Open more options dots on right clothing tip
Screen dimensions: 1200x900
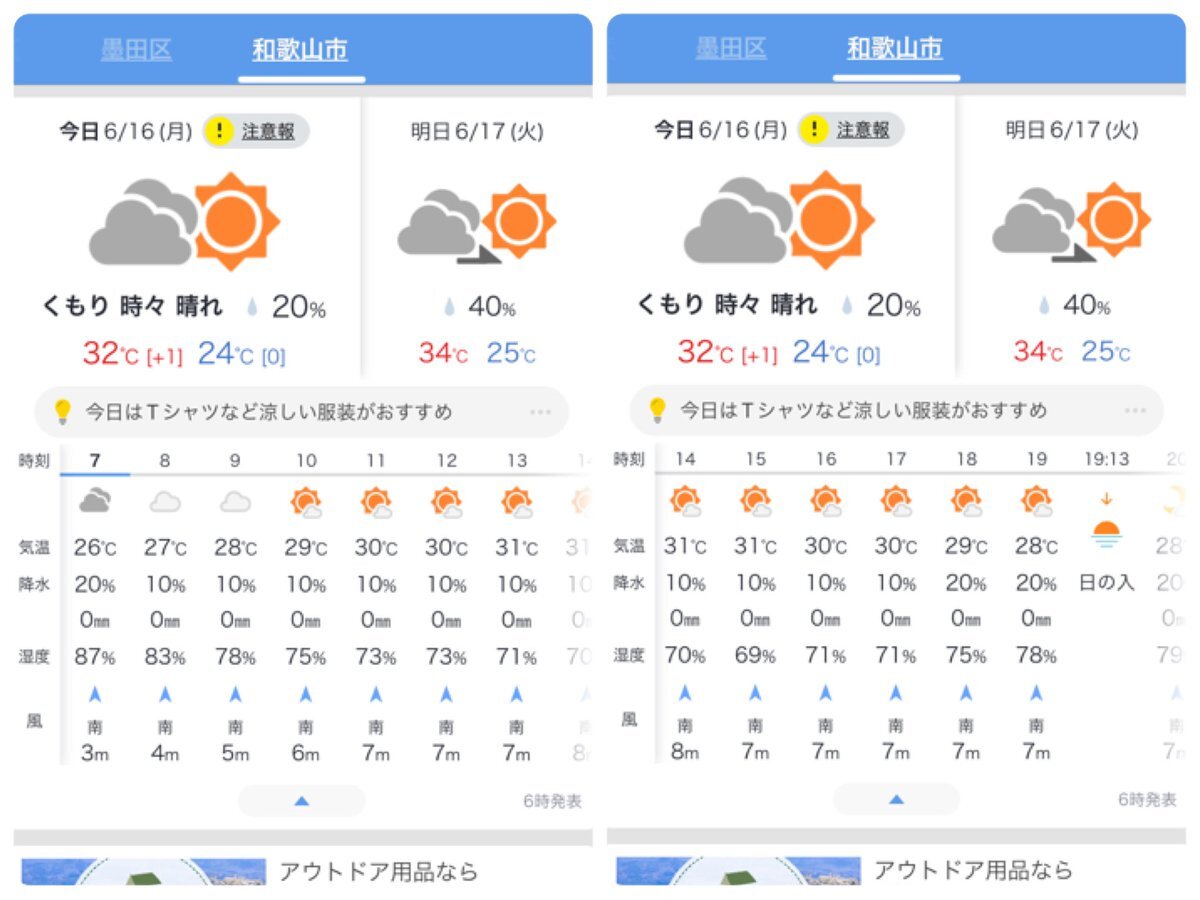[1135, 411]
